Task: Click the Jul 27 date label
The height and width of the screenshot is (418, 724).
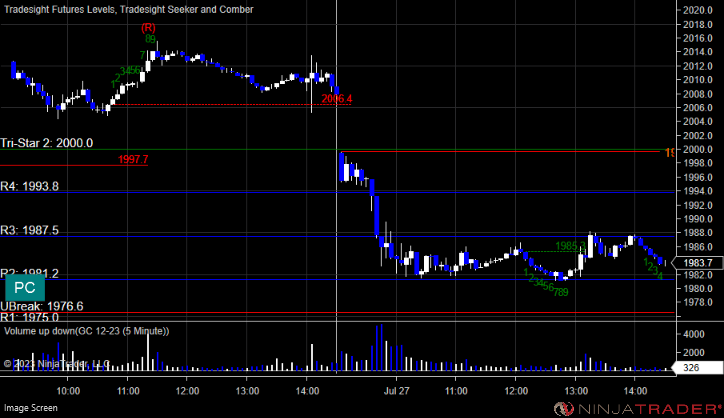Action: tap(397, 391)
